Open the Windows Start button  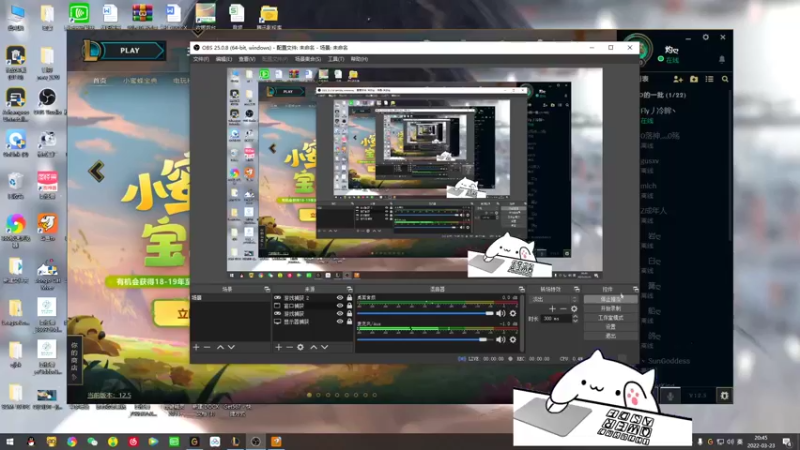point(9,441)
